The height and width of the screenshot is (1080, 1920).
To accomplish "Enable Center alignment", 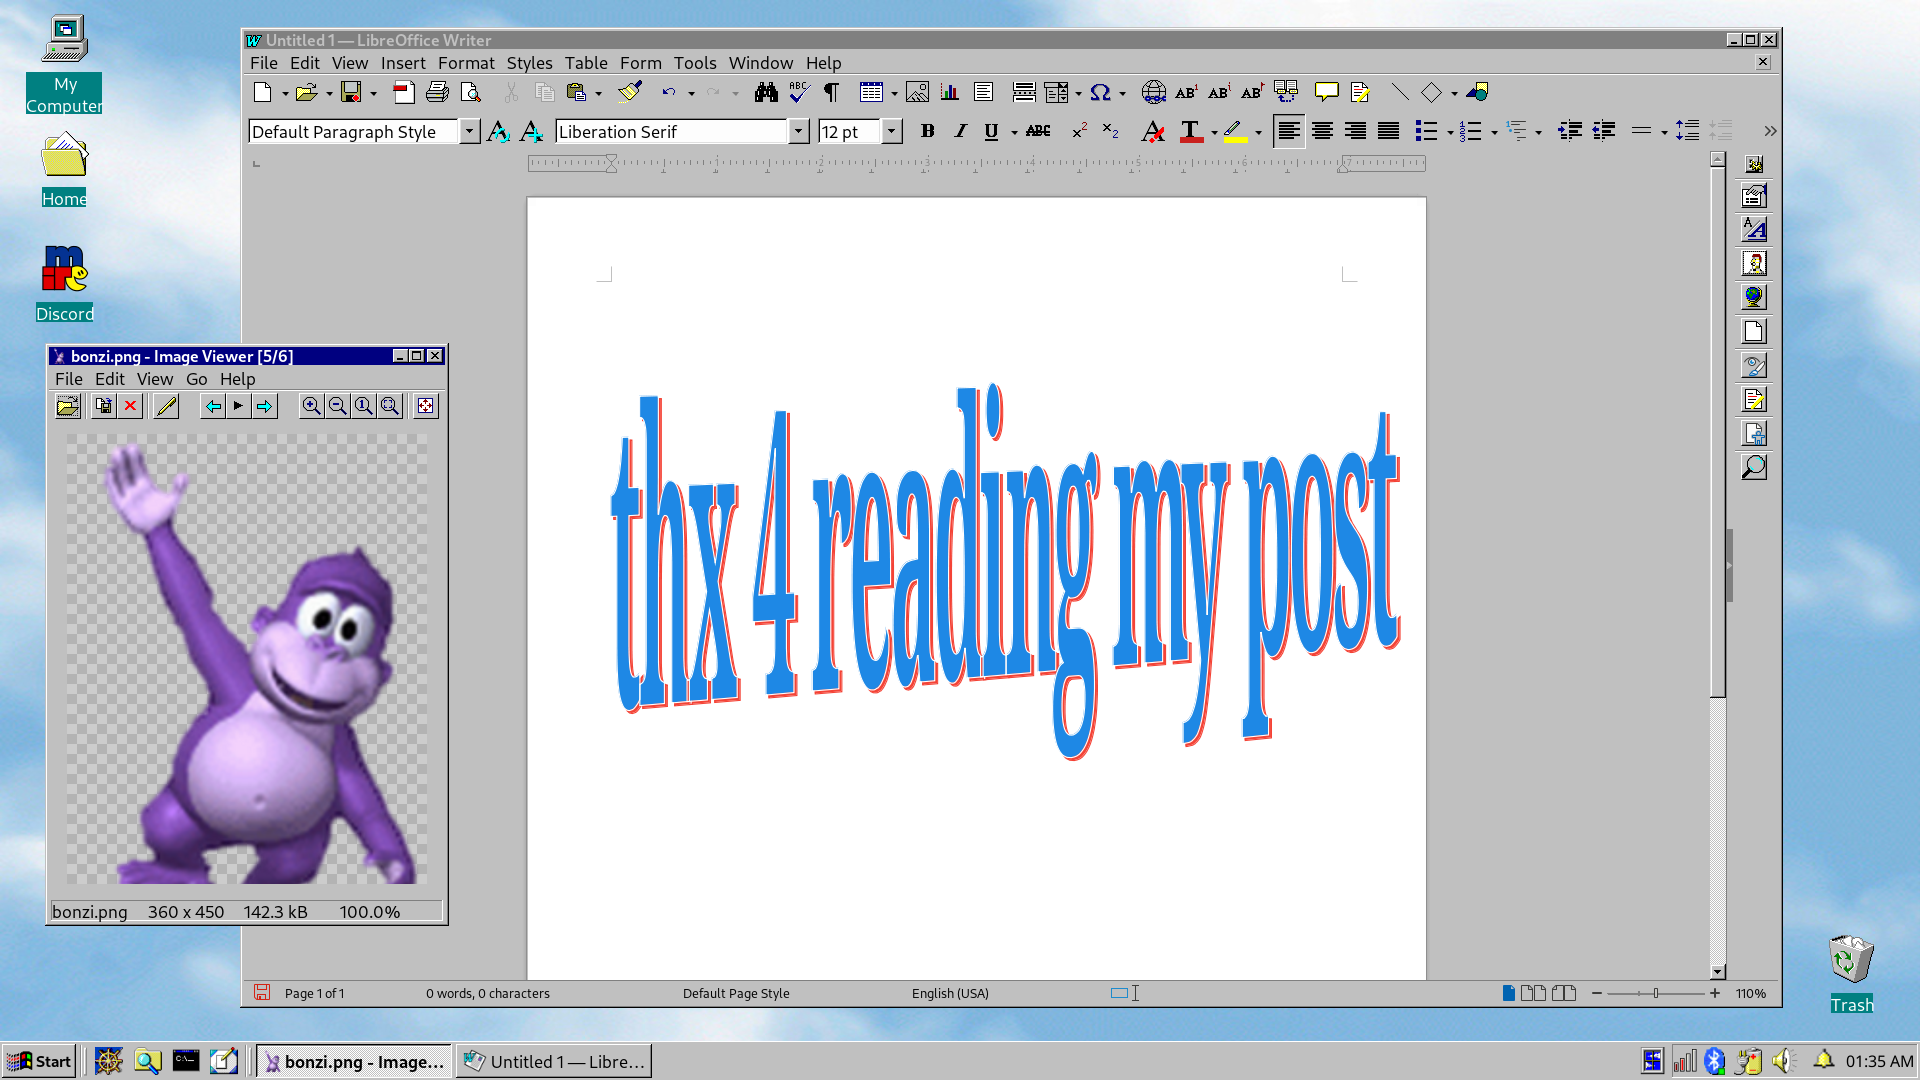I will (1322, 131).
